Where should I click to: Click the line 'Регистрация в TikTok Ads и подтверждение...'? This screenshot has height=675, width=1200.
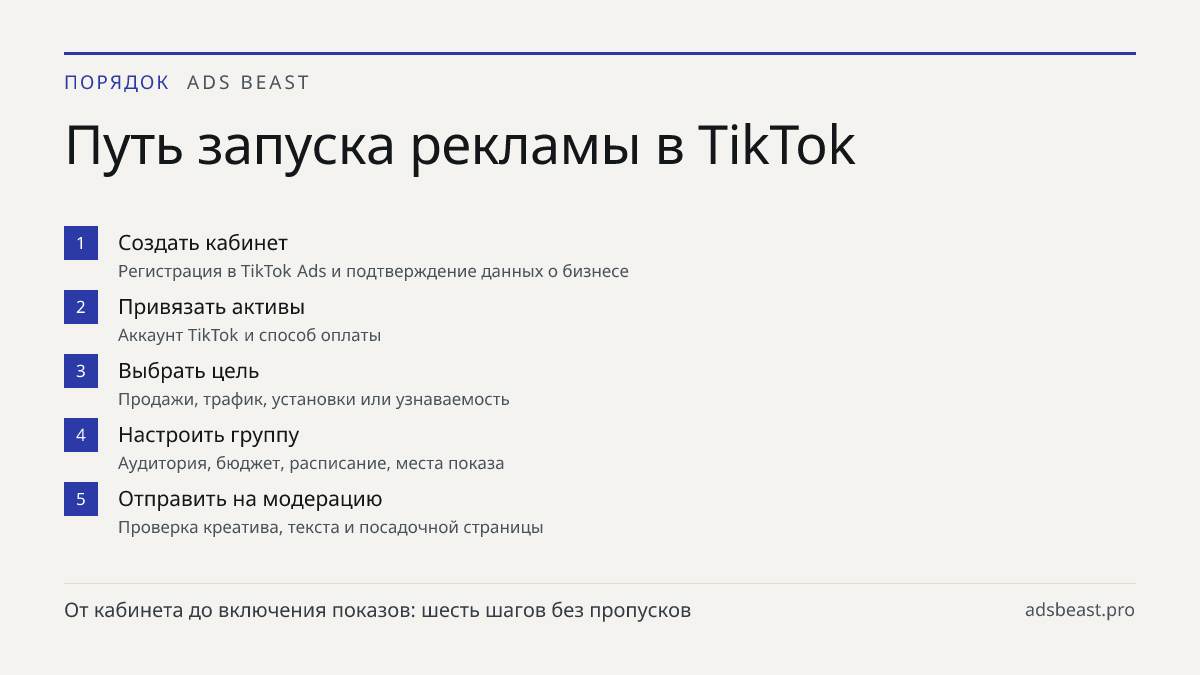(374, 271)
